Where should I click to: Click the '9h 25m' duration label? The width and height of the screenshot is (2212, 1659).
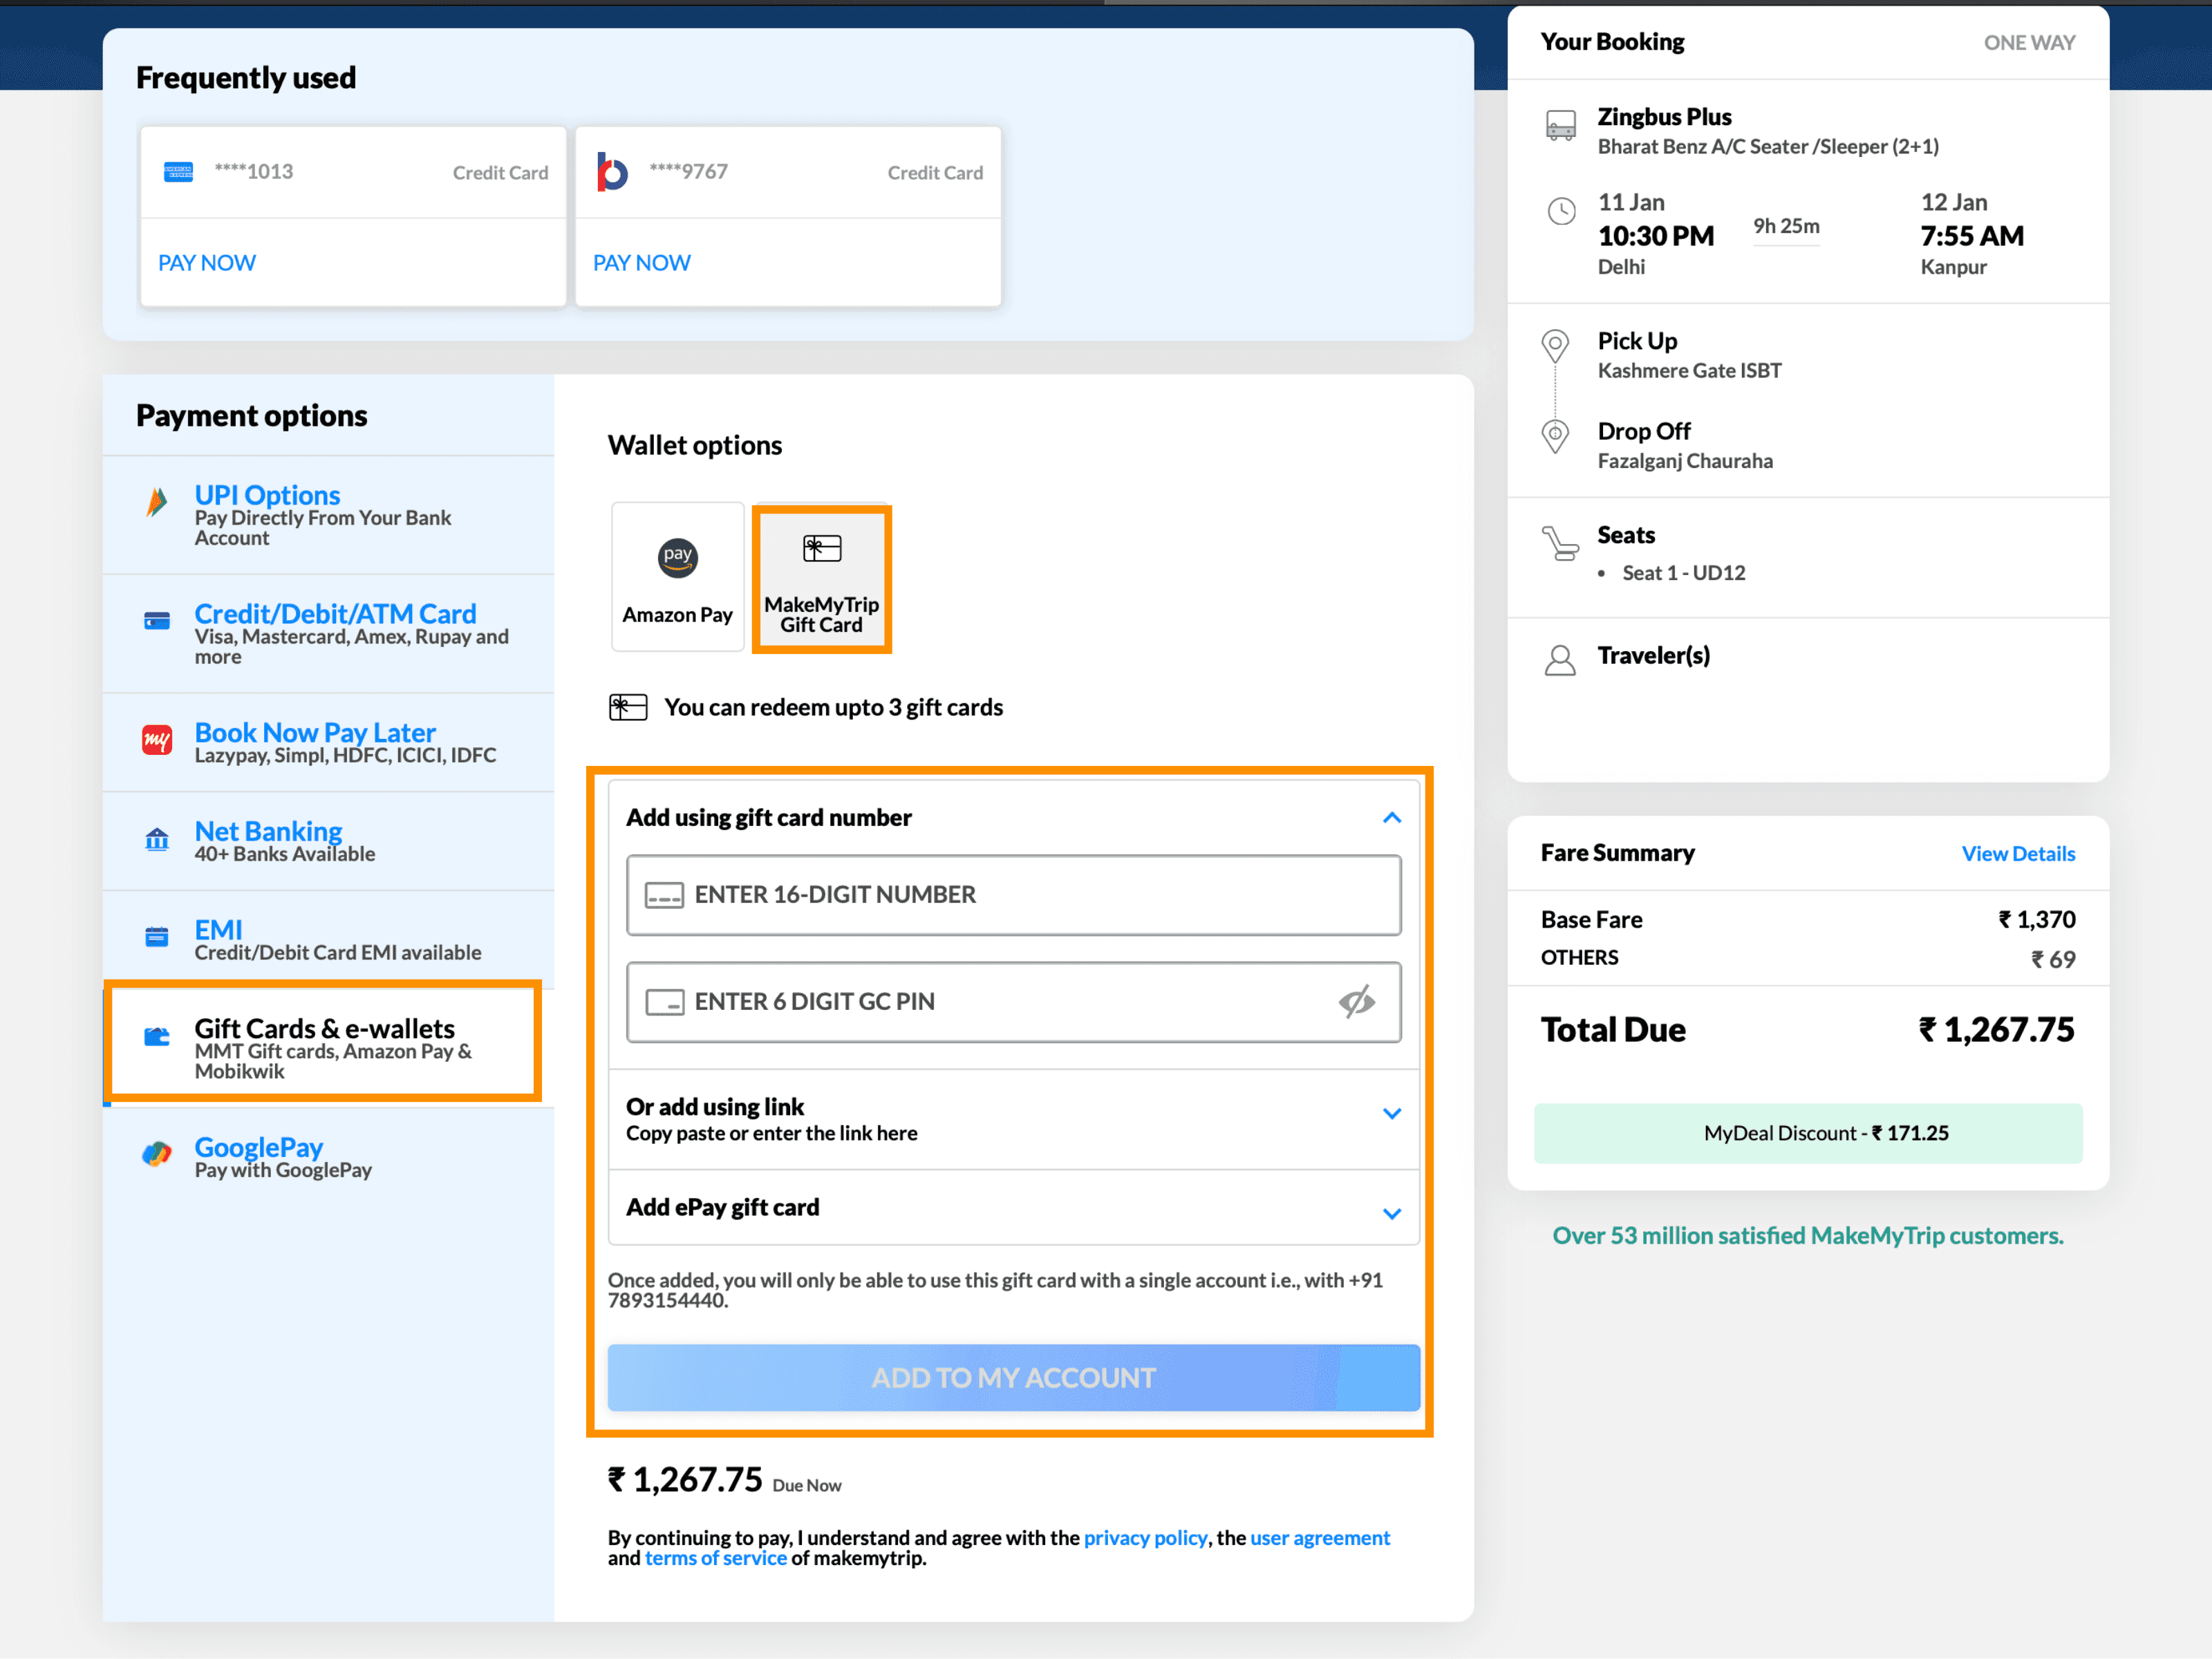click(1786, 226)
